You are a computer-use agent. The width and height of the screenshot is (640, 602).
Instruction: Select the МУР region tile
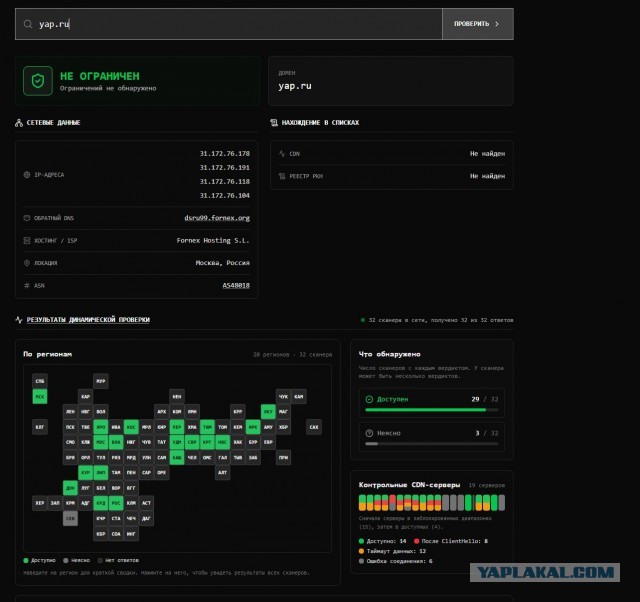click(101, 381)
